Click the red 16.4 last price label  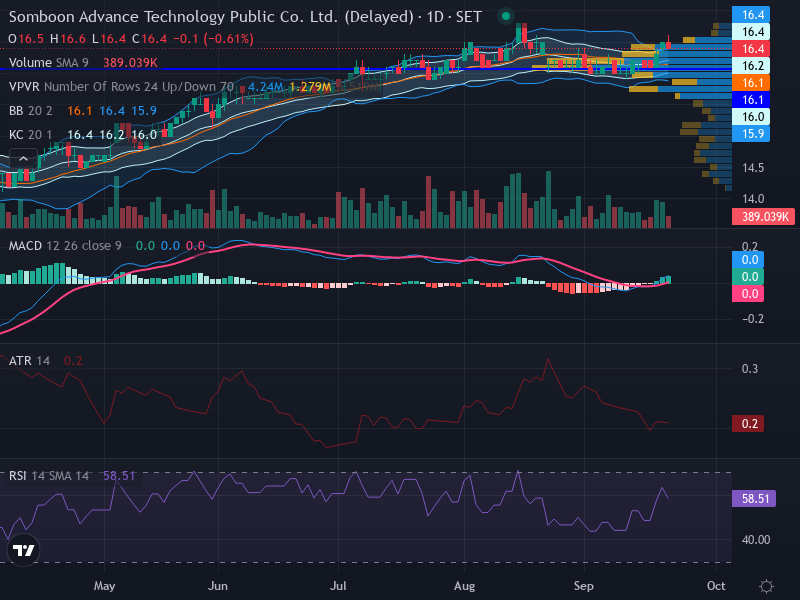[751, 48]
